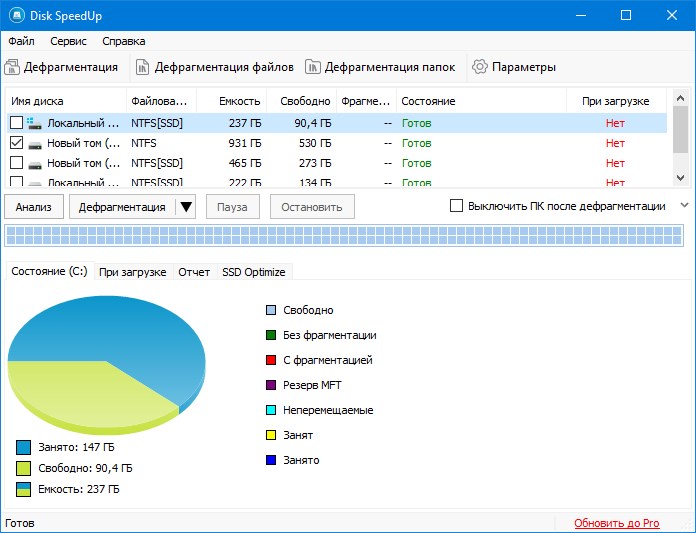Image resolution: width=696 pixels, height=533 pixels.
Task: Click the dark blue Занято legend swatch
Action: point(271,460)
